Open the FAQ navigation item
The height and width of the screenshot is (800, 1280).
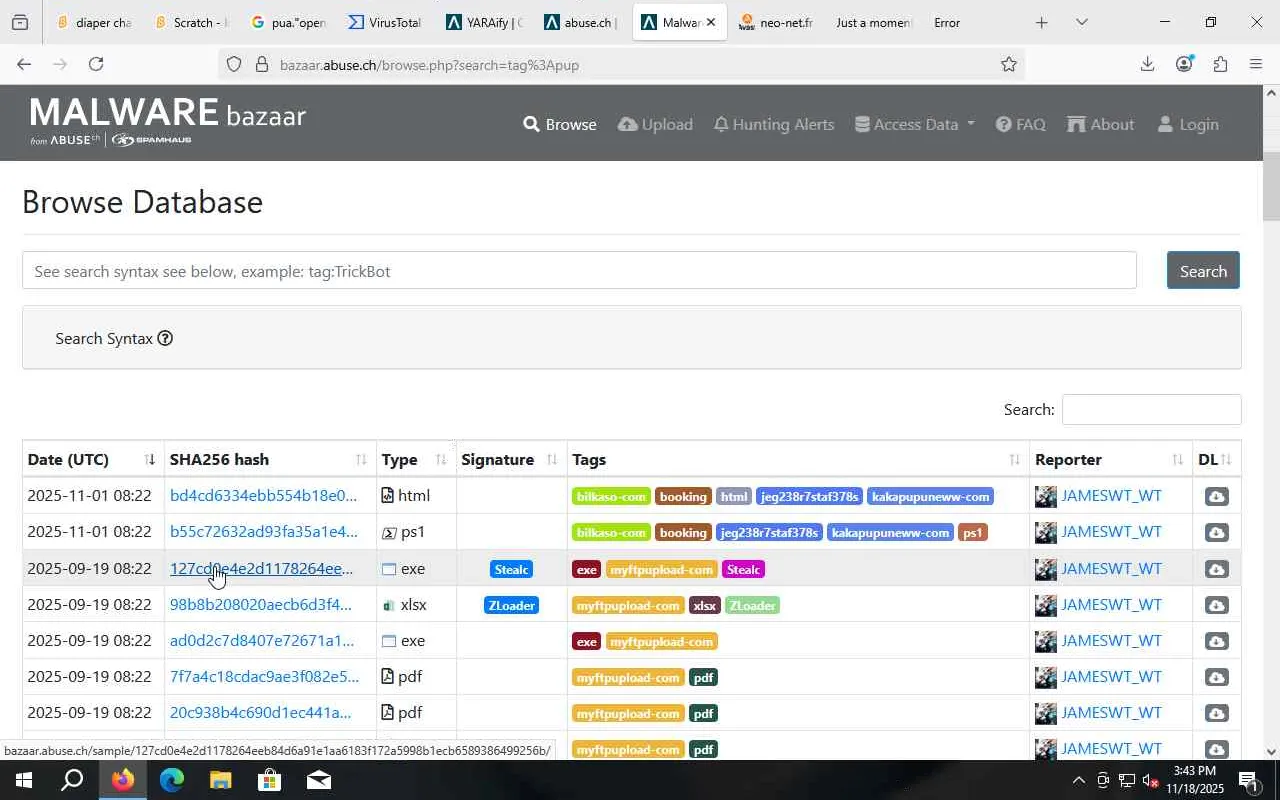(1021, 124)
